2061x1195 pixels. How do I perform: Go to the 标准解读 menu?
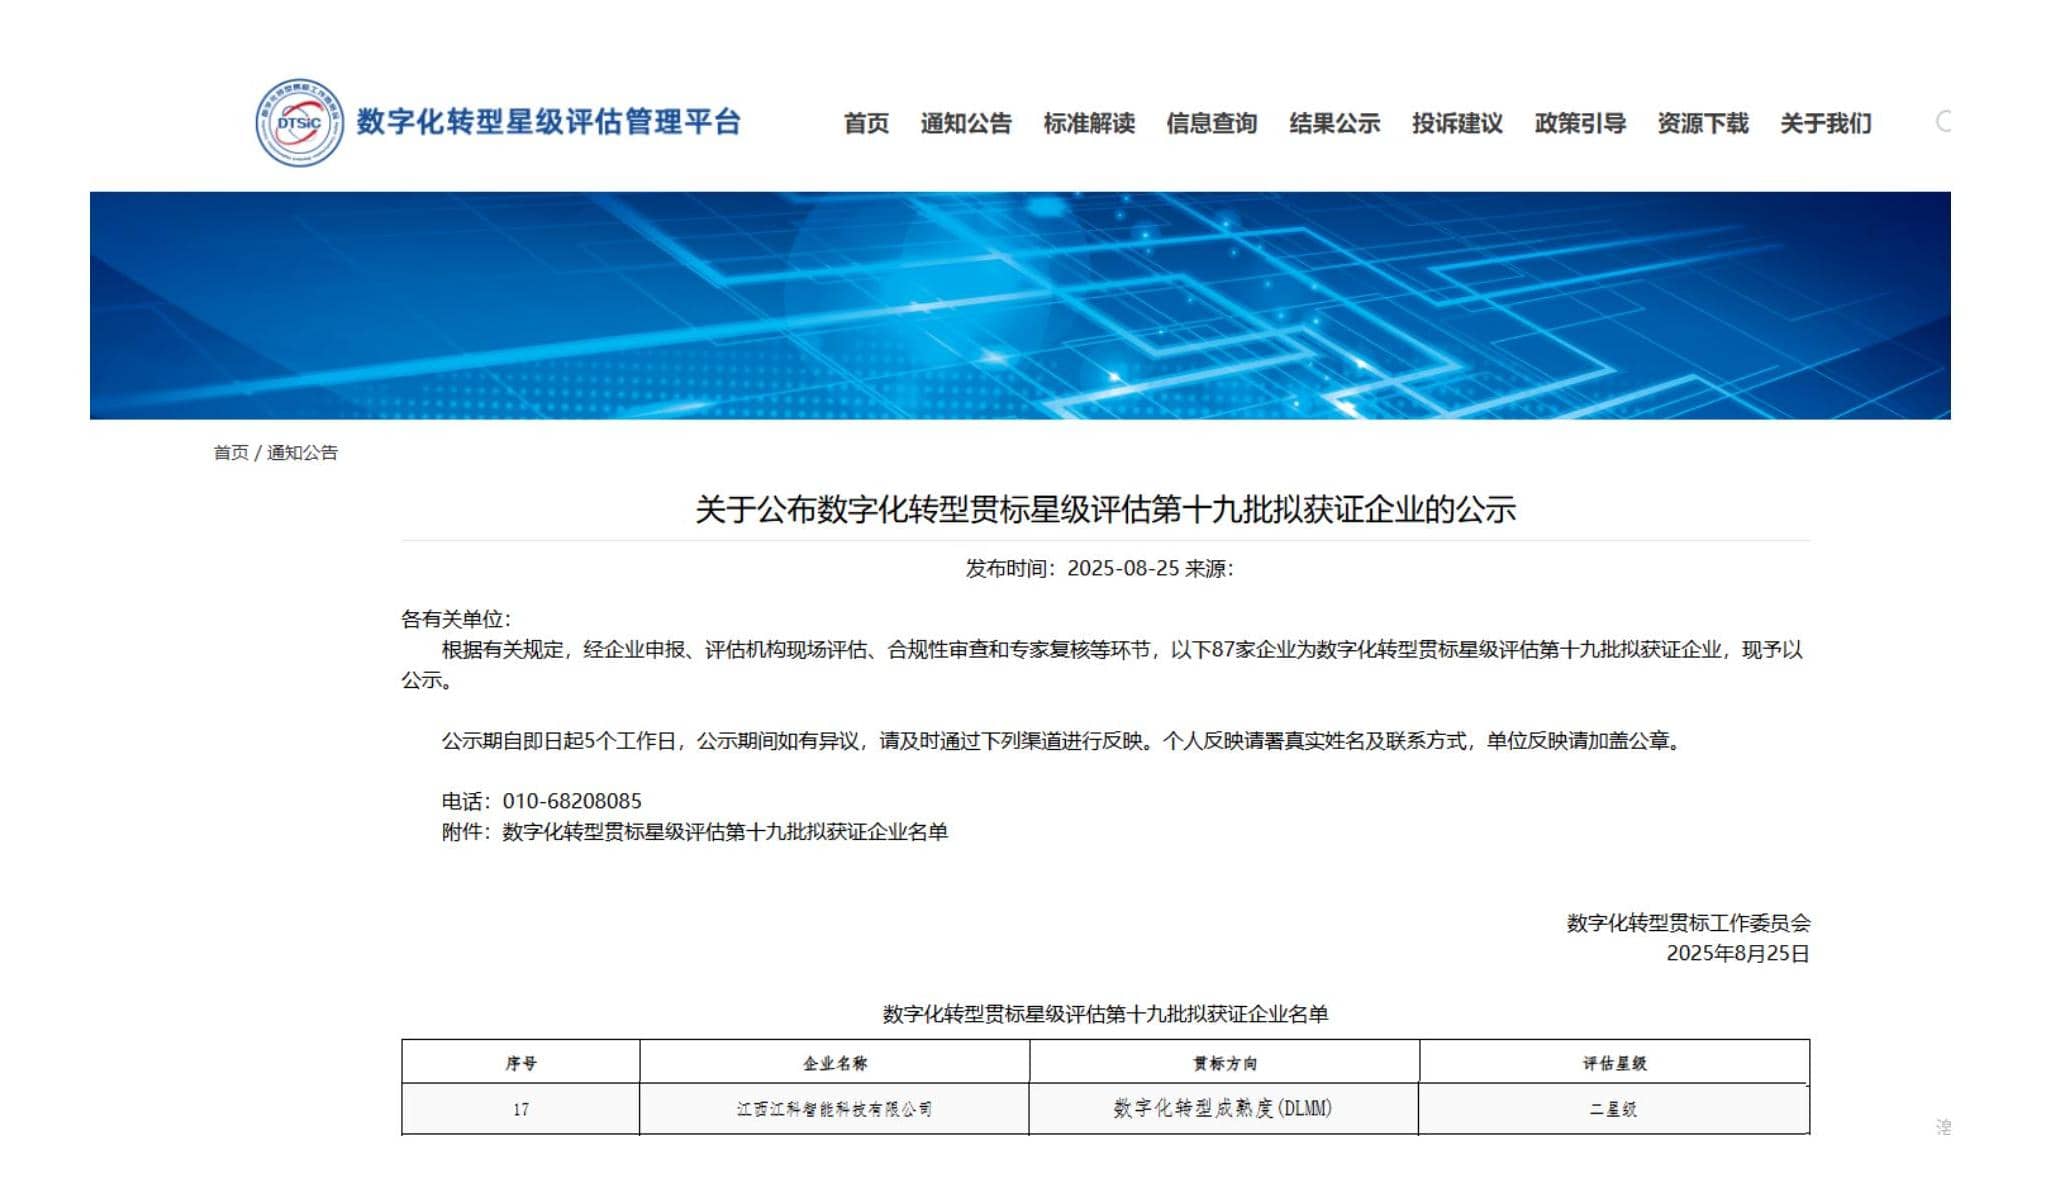(1089, 123)
